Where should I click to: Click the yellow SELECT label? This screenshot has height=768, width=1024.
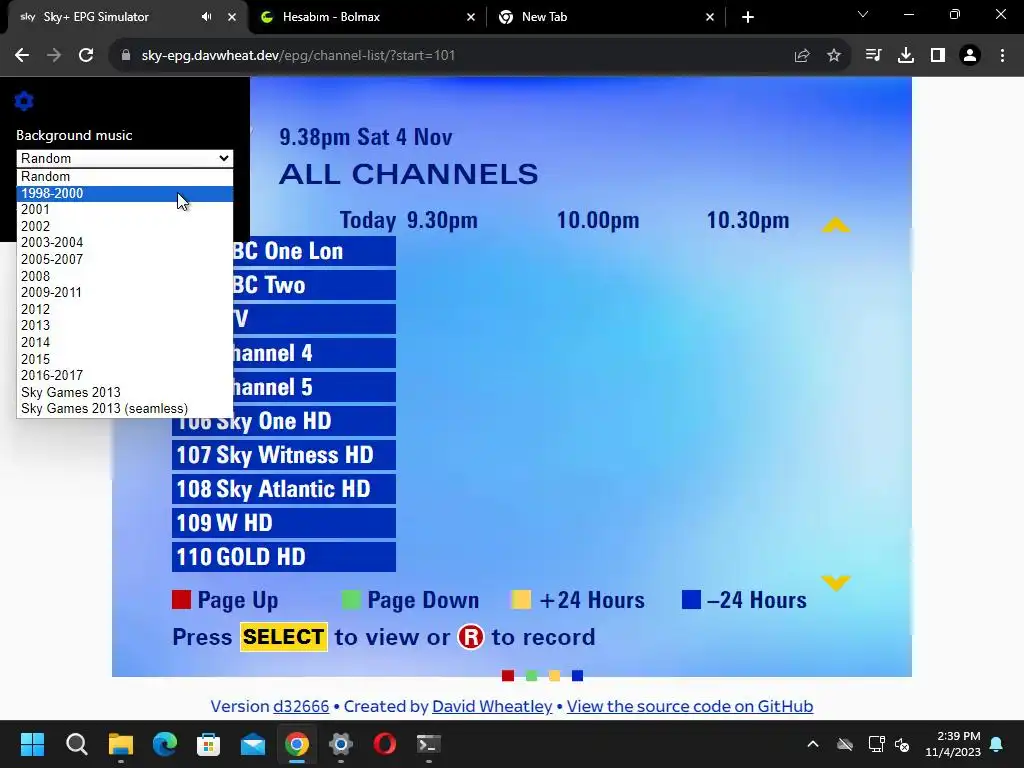click(x=283, y=637)
